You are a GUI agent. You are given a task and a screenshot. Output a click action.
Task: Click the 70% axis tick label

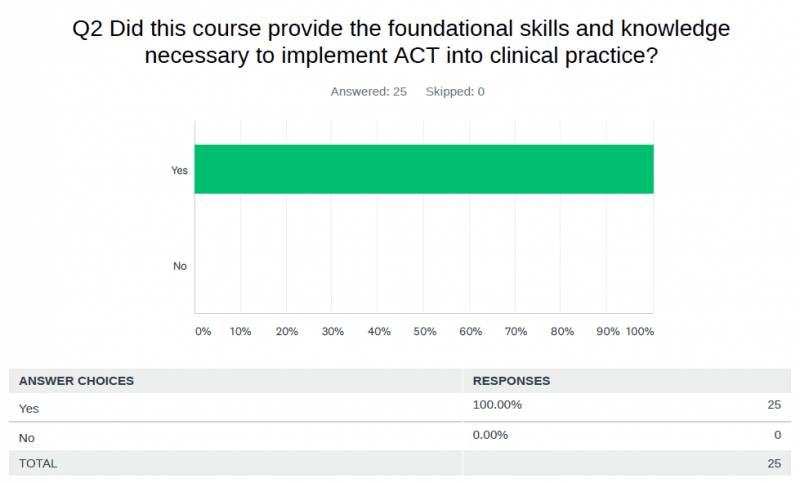pyautogui.click(x=516, y=332)
